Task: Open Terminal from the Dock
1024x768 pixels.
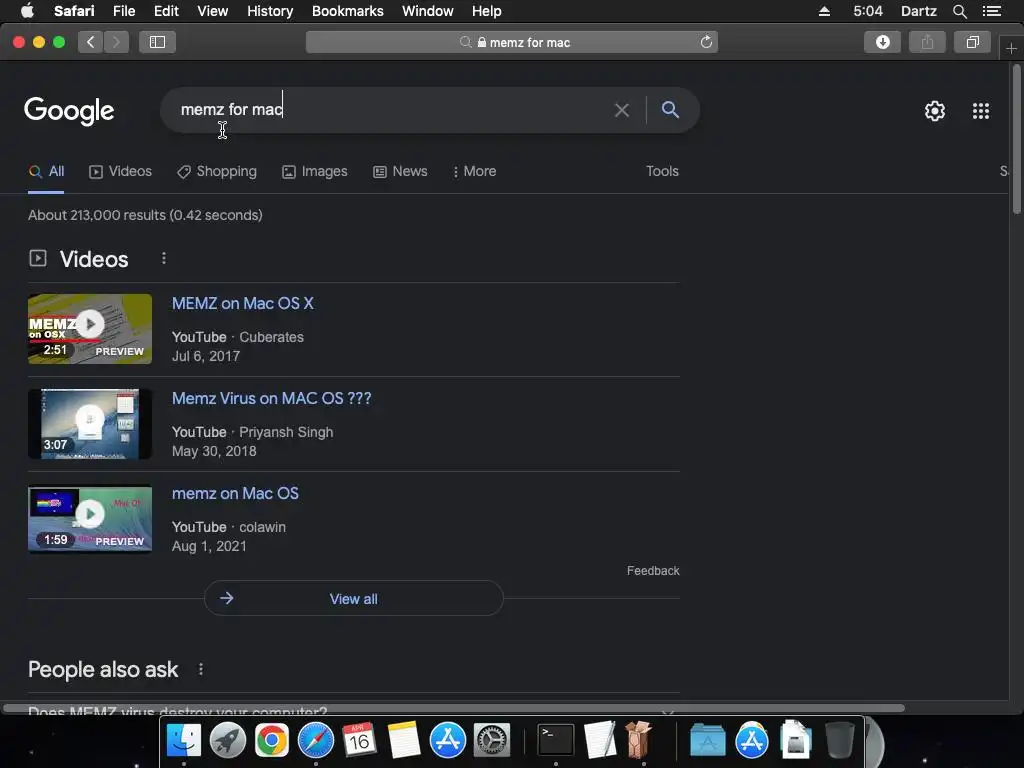Action: pos(556,740)
